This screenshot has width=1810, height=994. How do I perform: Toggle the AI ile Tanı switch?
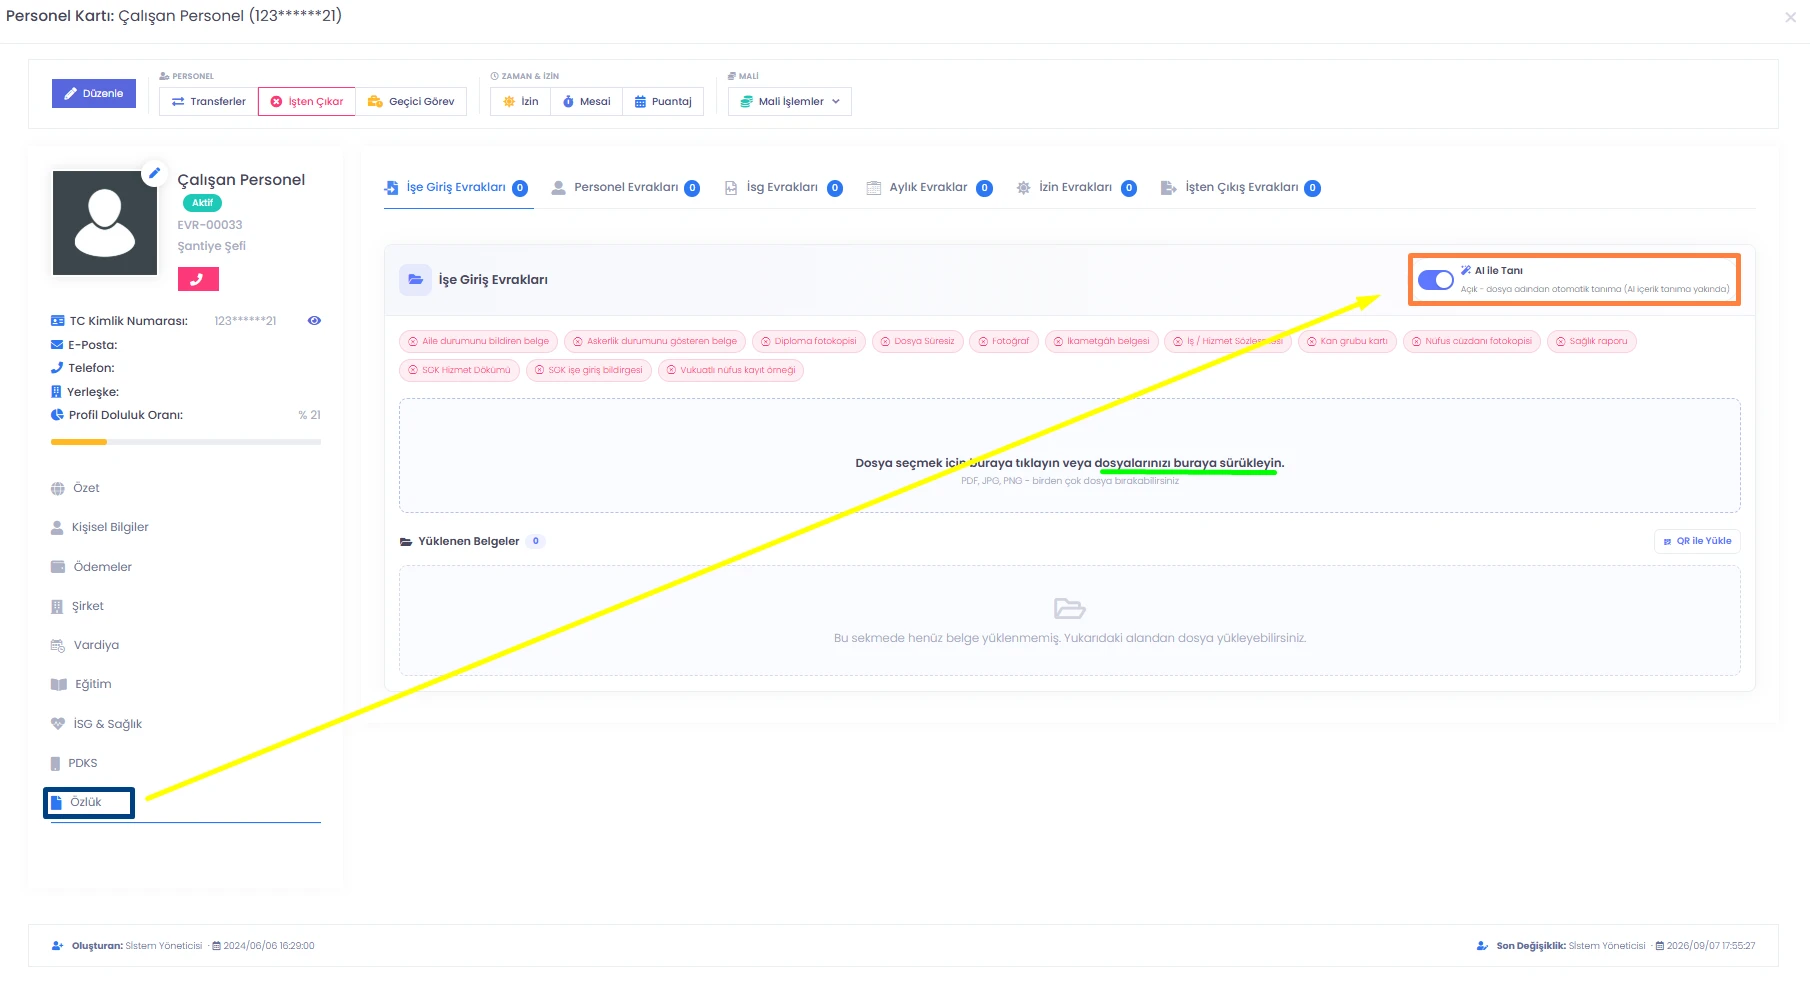coord(1436,280)
